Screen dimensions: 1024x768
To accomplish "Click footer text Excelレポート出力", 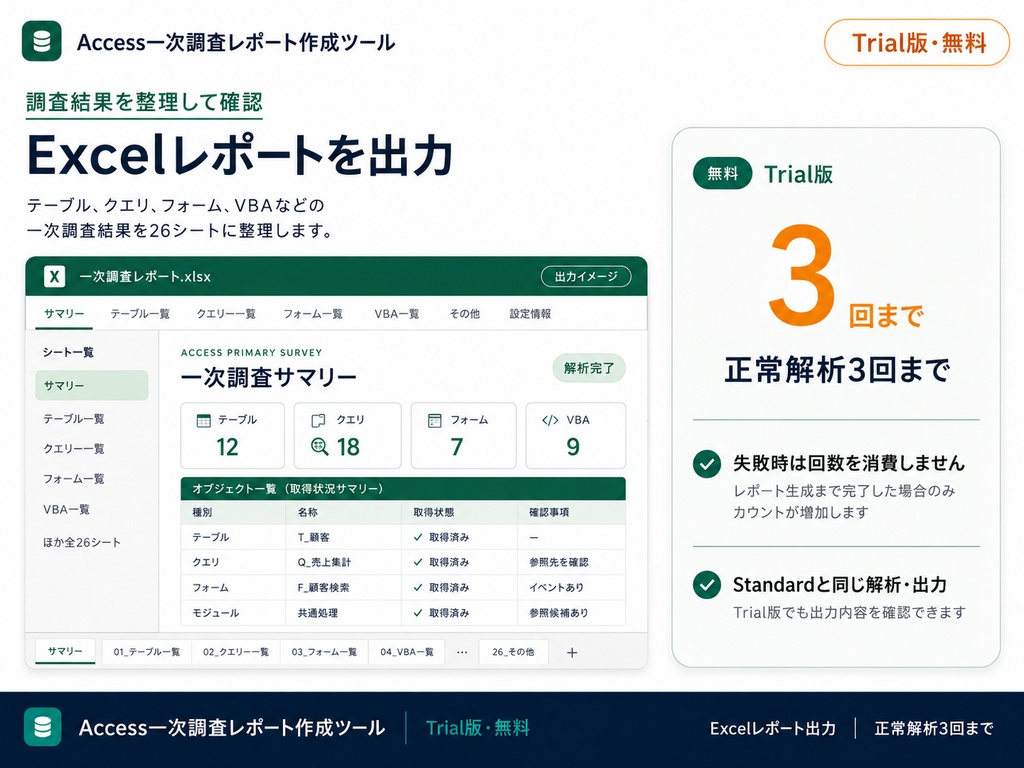I will [x=773, y=729].
